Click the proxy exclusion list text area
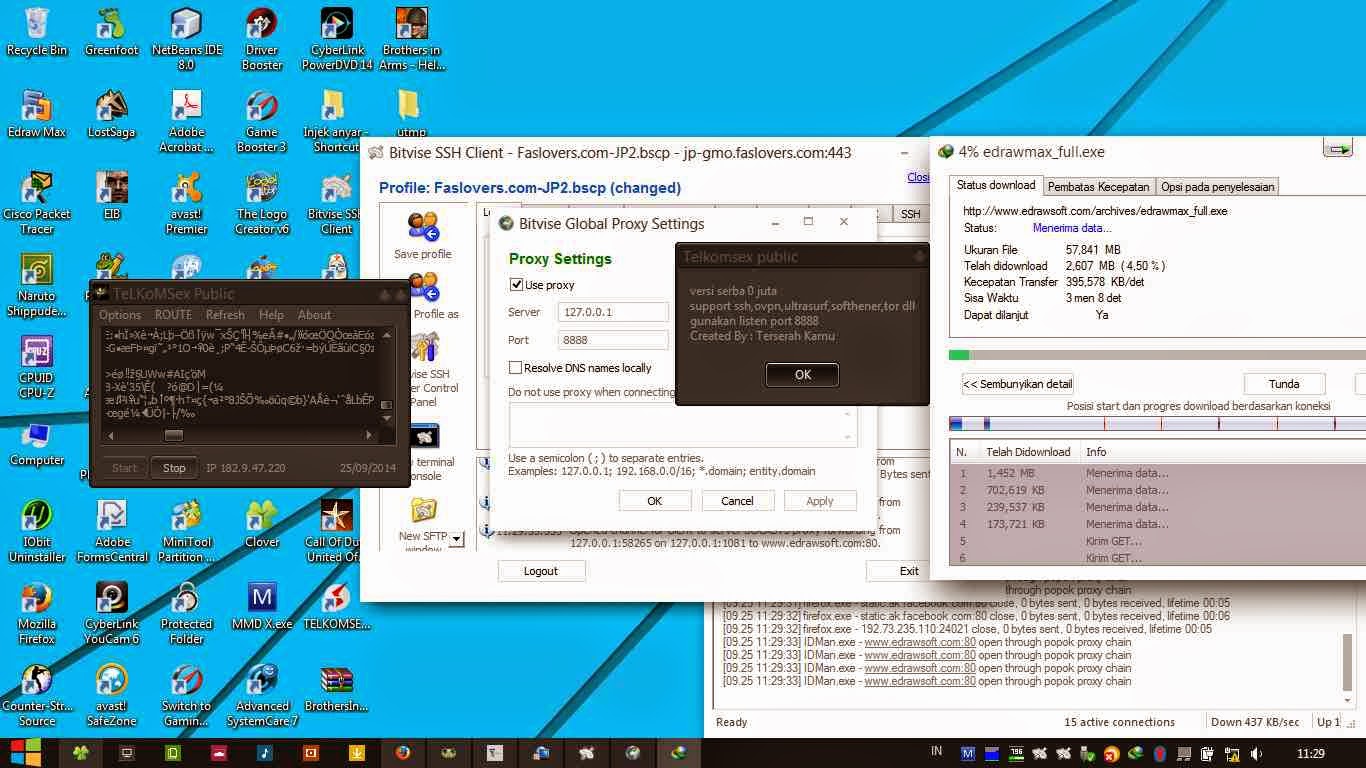 682,424
